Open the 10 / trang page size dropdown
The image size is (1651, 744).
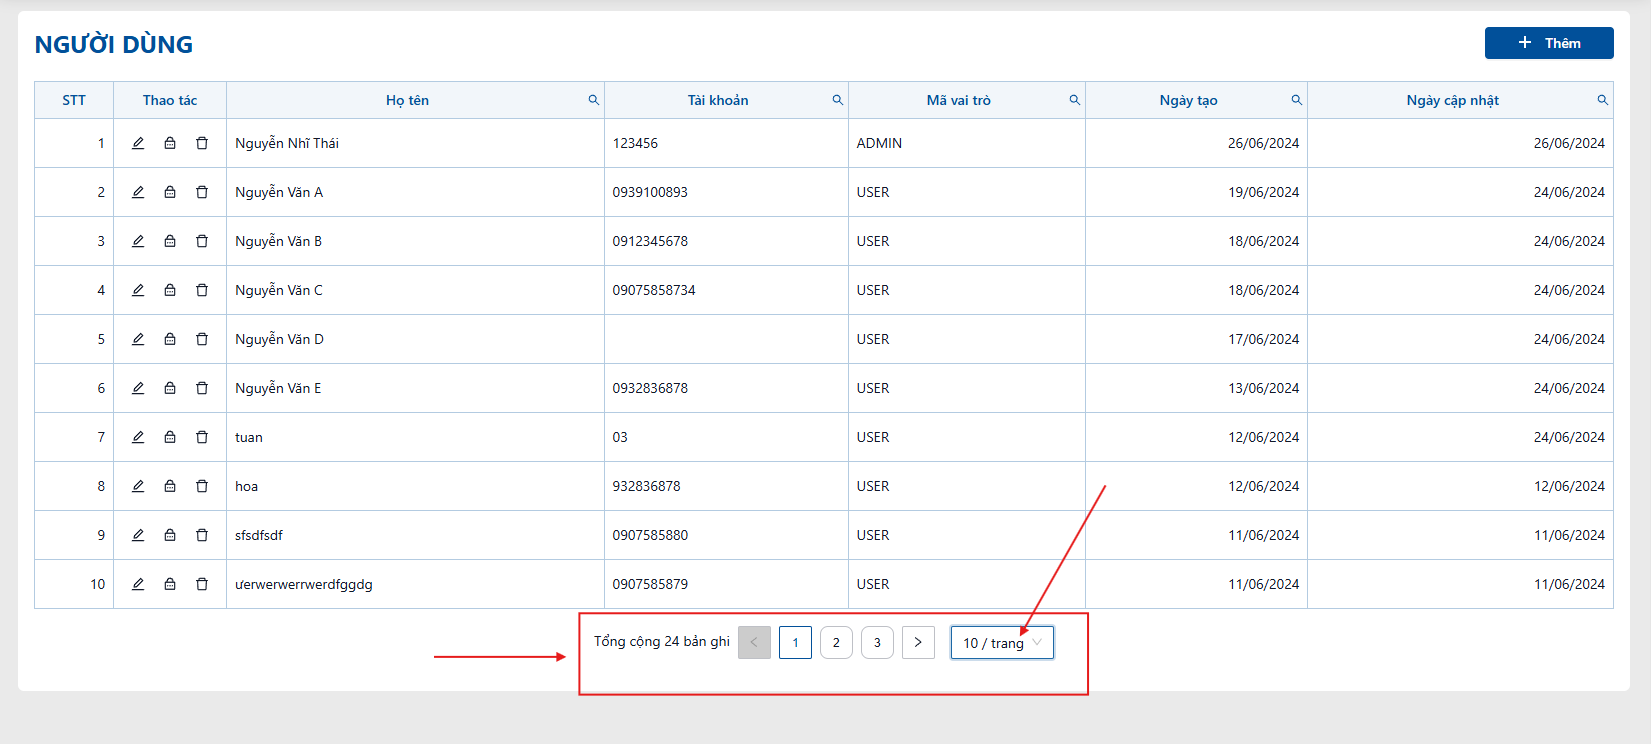[1002, 643]
